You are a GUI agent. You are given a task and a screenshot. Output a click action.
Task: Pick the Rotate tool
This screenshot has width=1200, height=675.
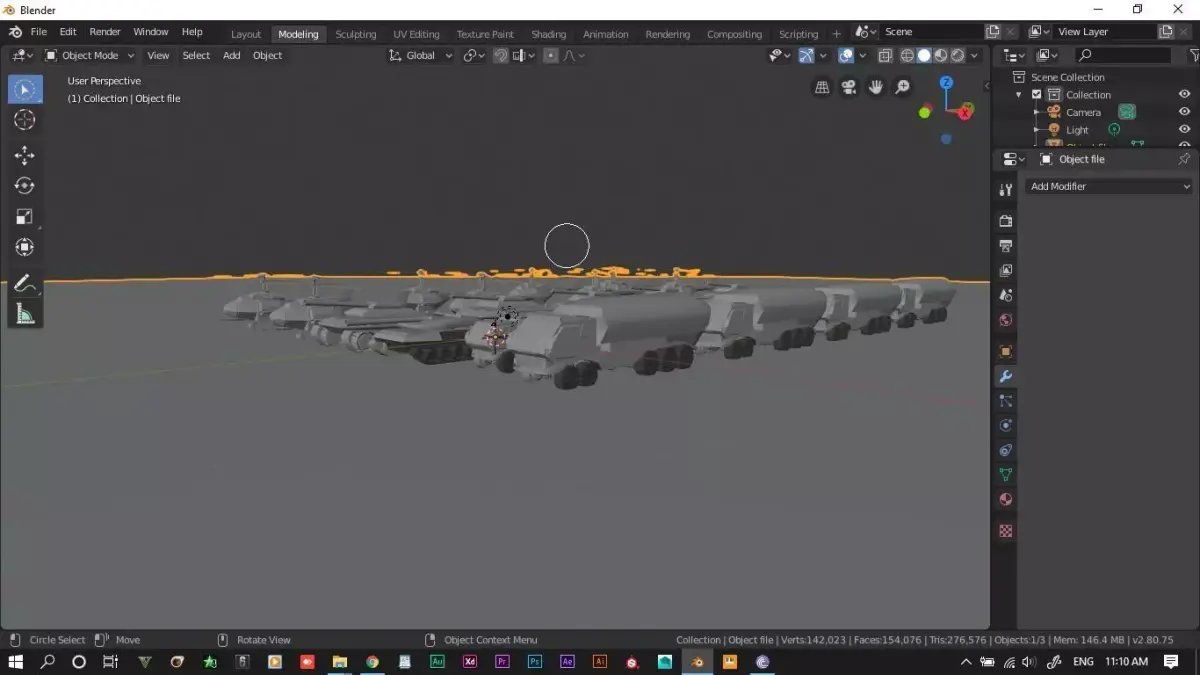click(25, 186)
